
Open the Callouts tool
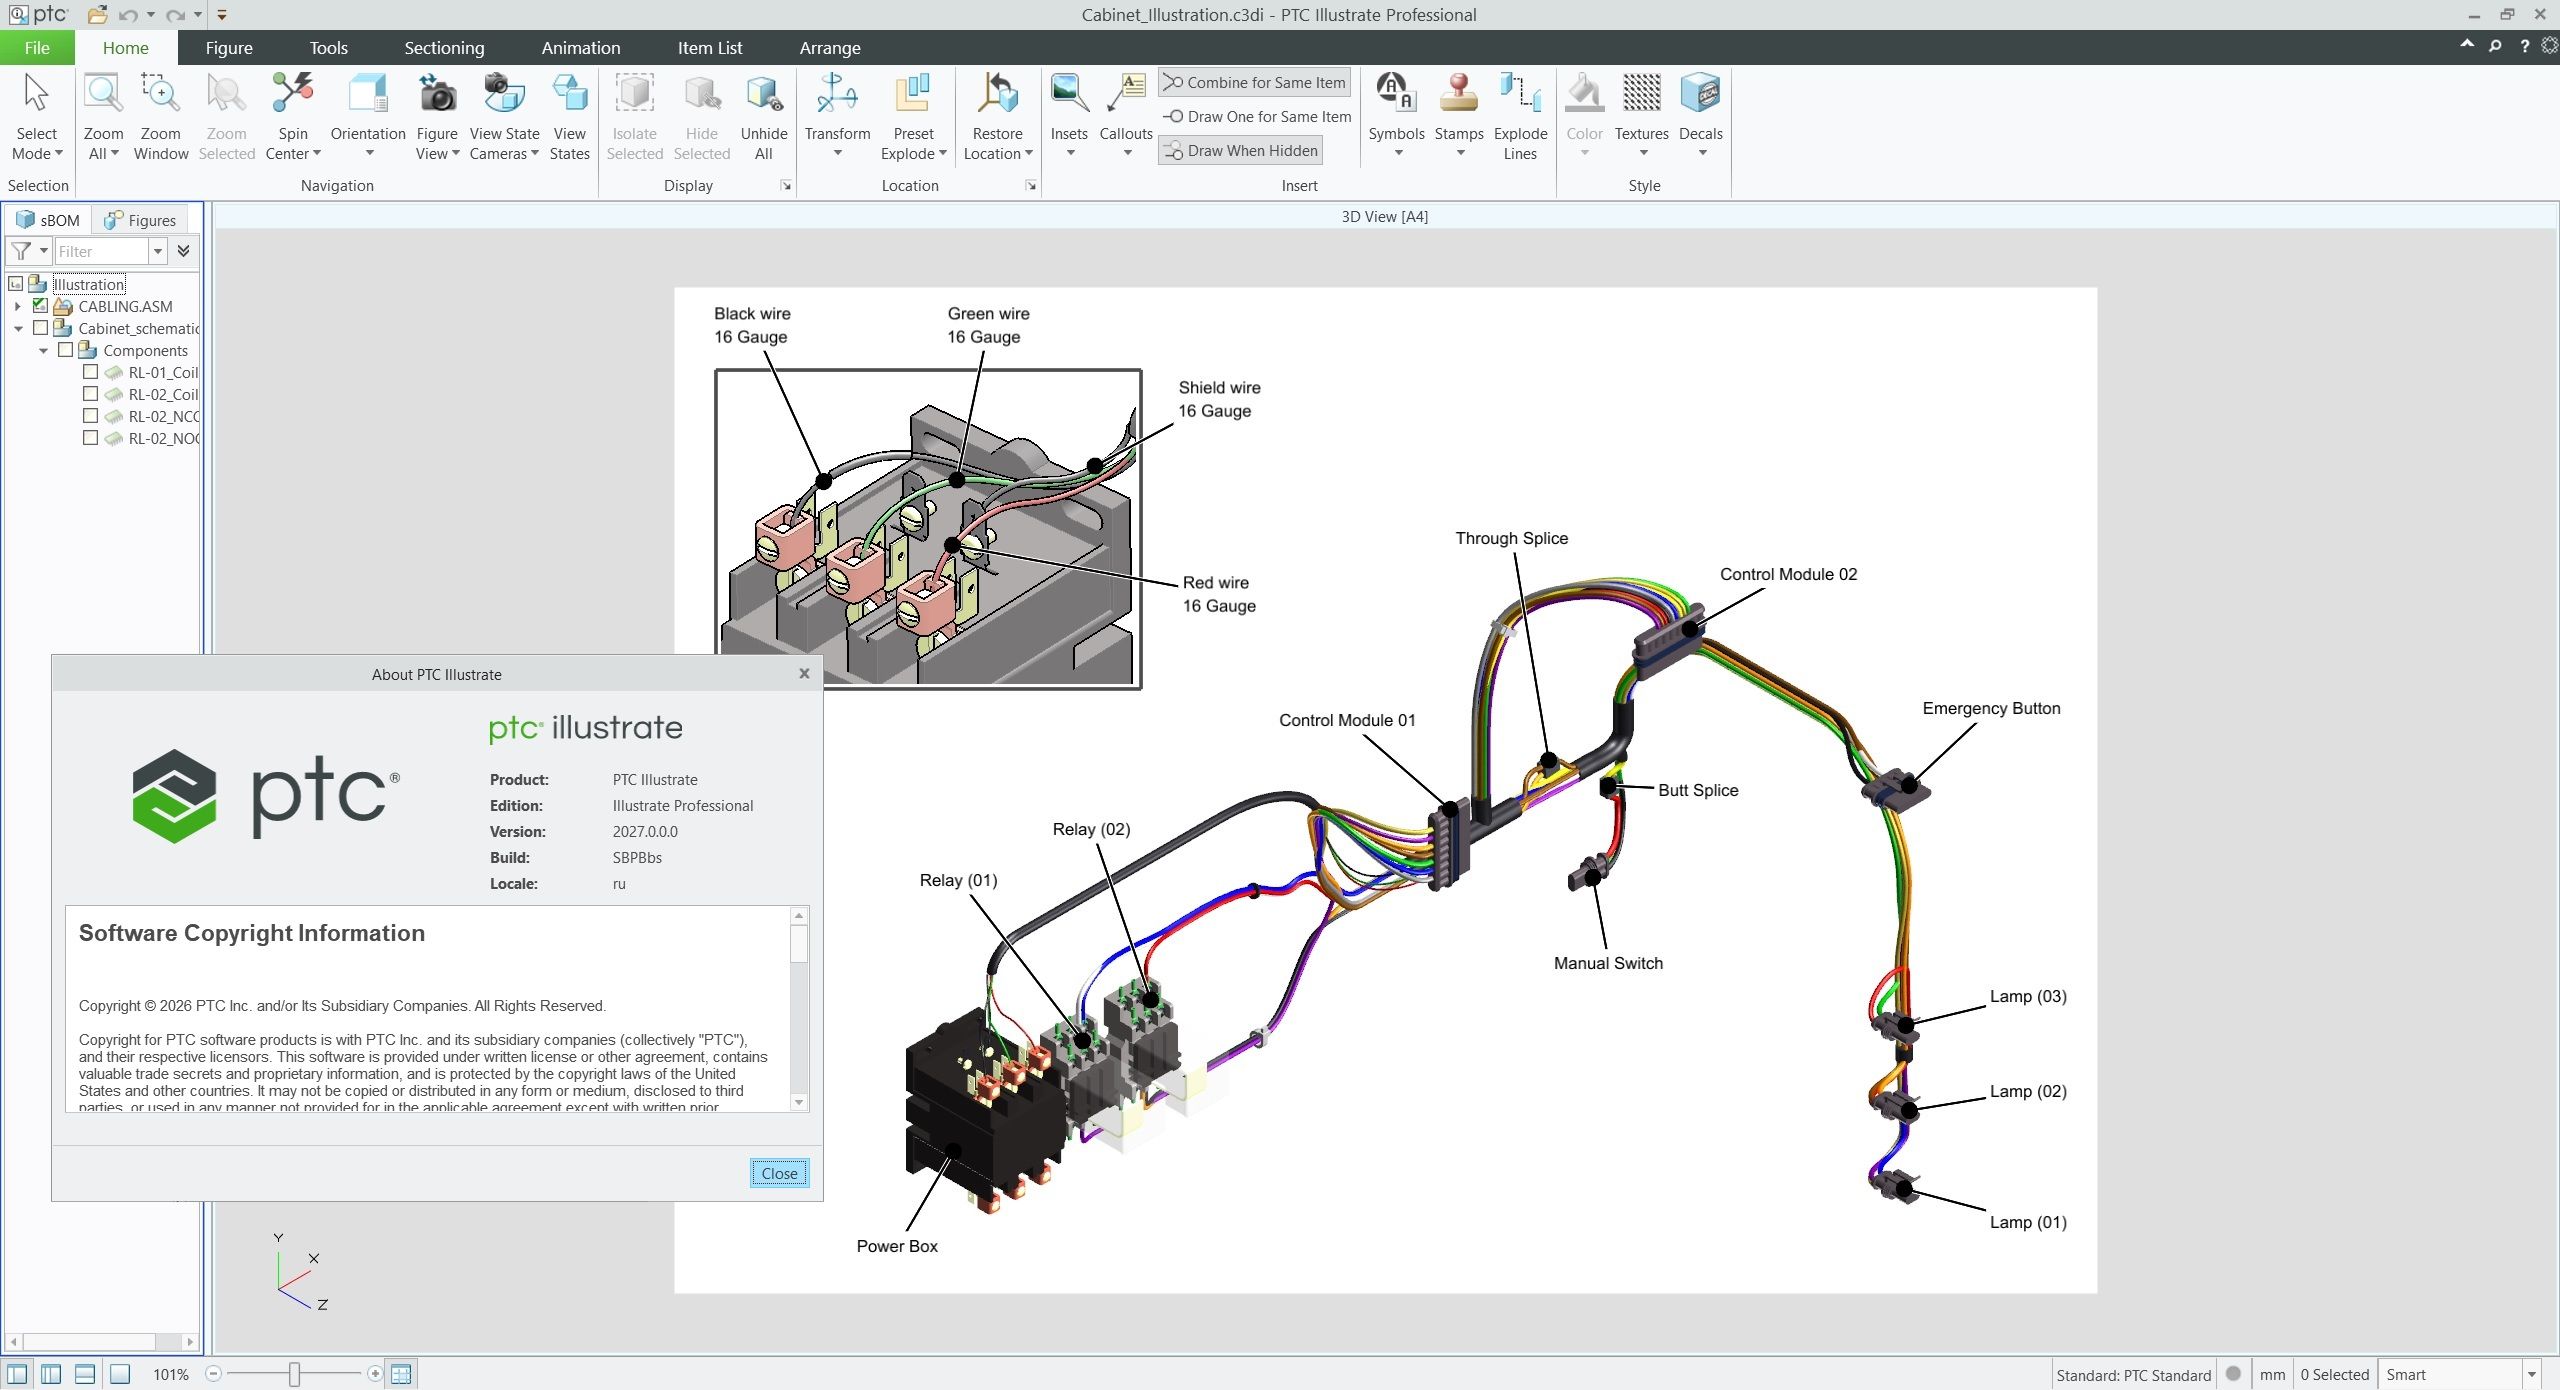coord(1126,117)
